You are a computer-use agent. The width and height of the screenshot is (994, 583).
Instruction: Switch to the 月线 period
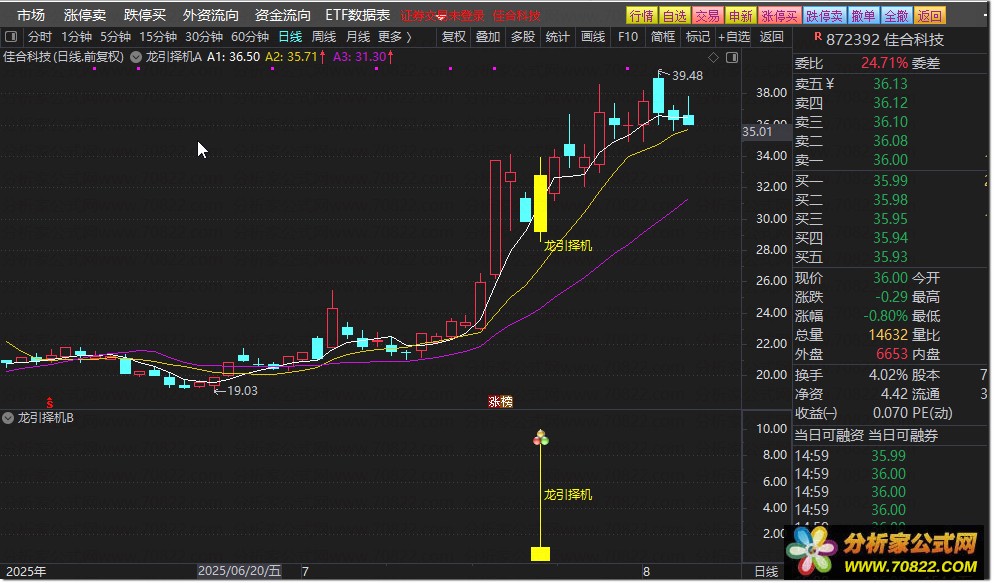358,37
